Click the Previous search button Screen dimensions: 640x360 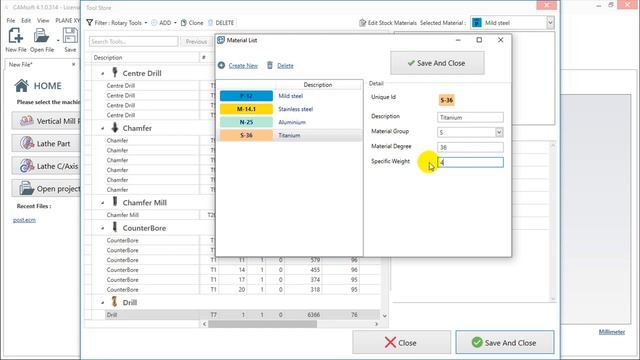pyautogui.click(x=196, y=42)
